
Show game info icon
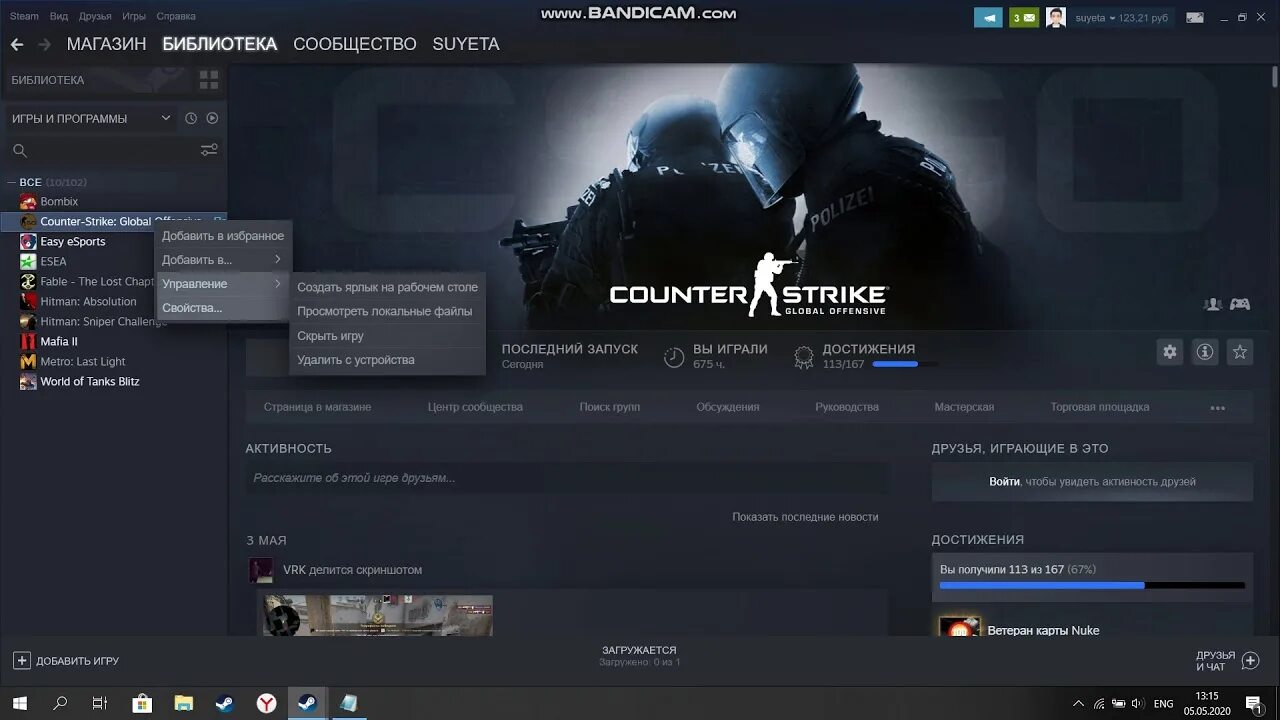point(1205,352)
